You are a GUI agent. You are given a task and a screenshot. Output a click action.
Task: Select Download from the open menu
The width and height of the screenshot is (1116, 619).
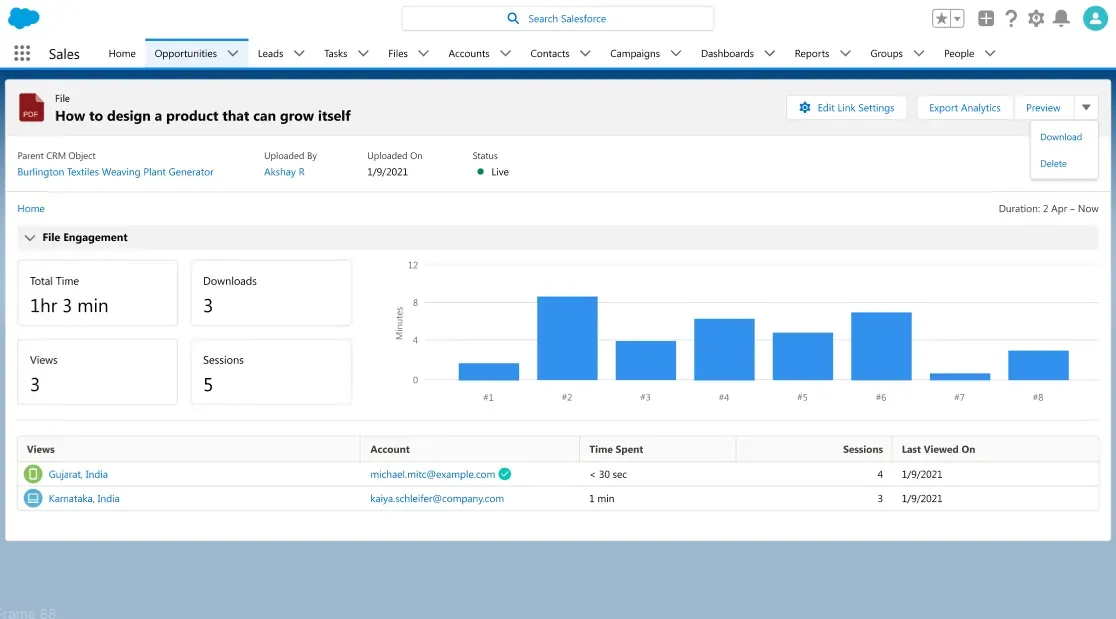(1061, 137)
